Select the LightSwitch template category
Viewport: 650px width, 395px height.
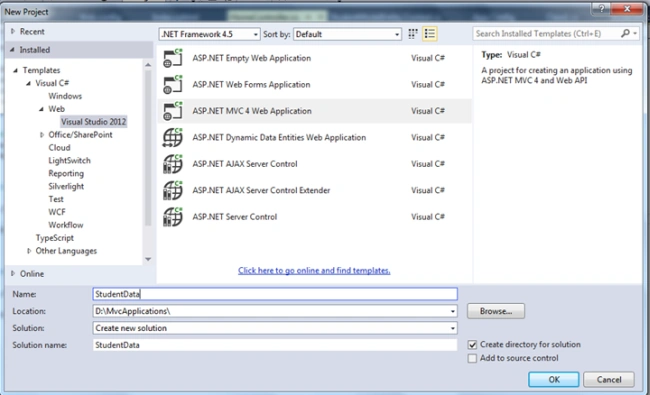[69, 160]
